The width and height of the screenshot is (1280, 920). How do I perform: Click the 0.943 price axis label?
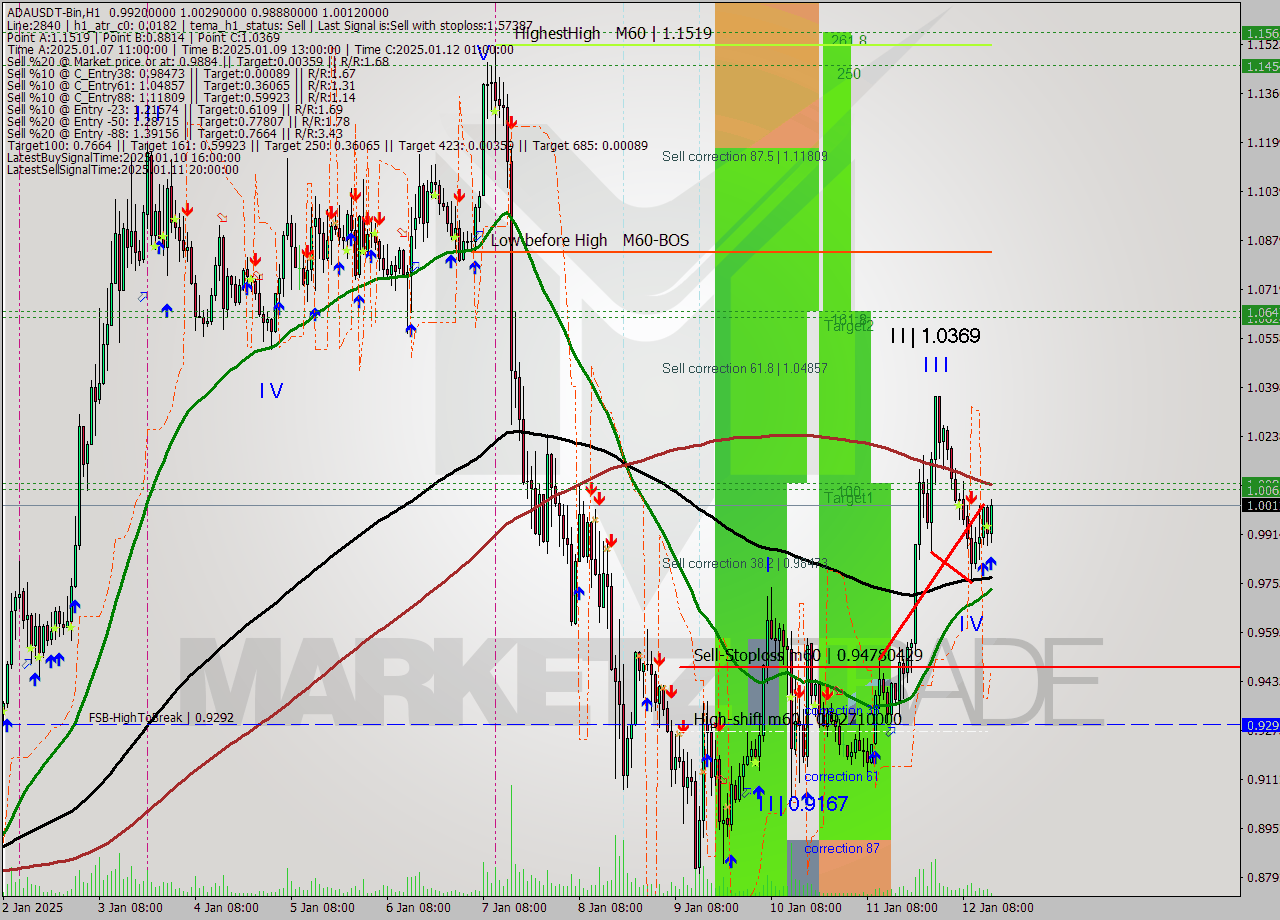click(1261, 681)
